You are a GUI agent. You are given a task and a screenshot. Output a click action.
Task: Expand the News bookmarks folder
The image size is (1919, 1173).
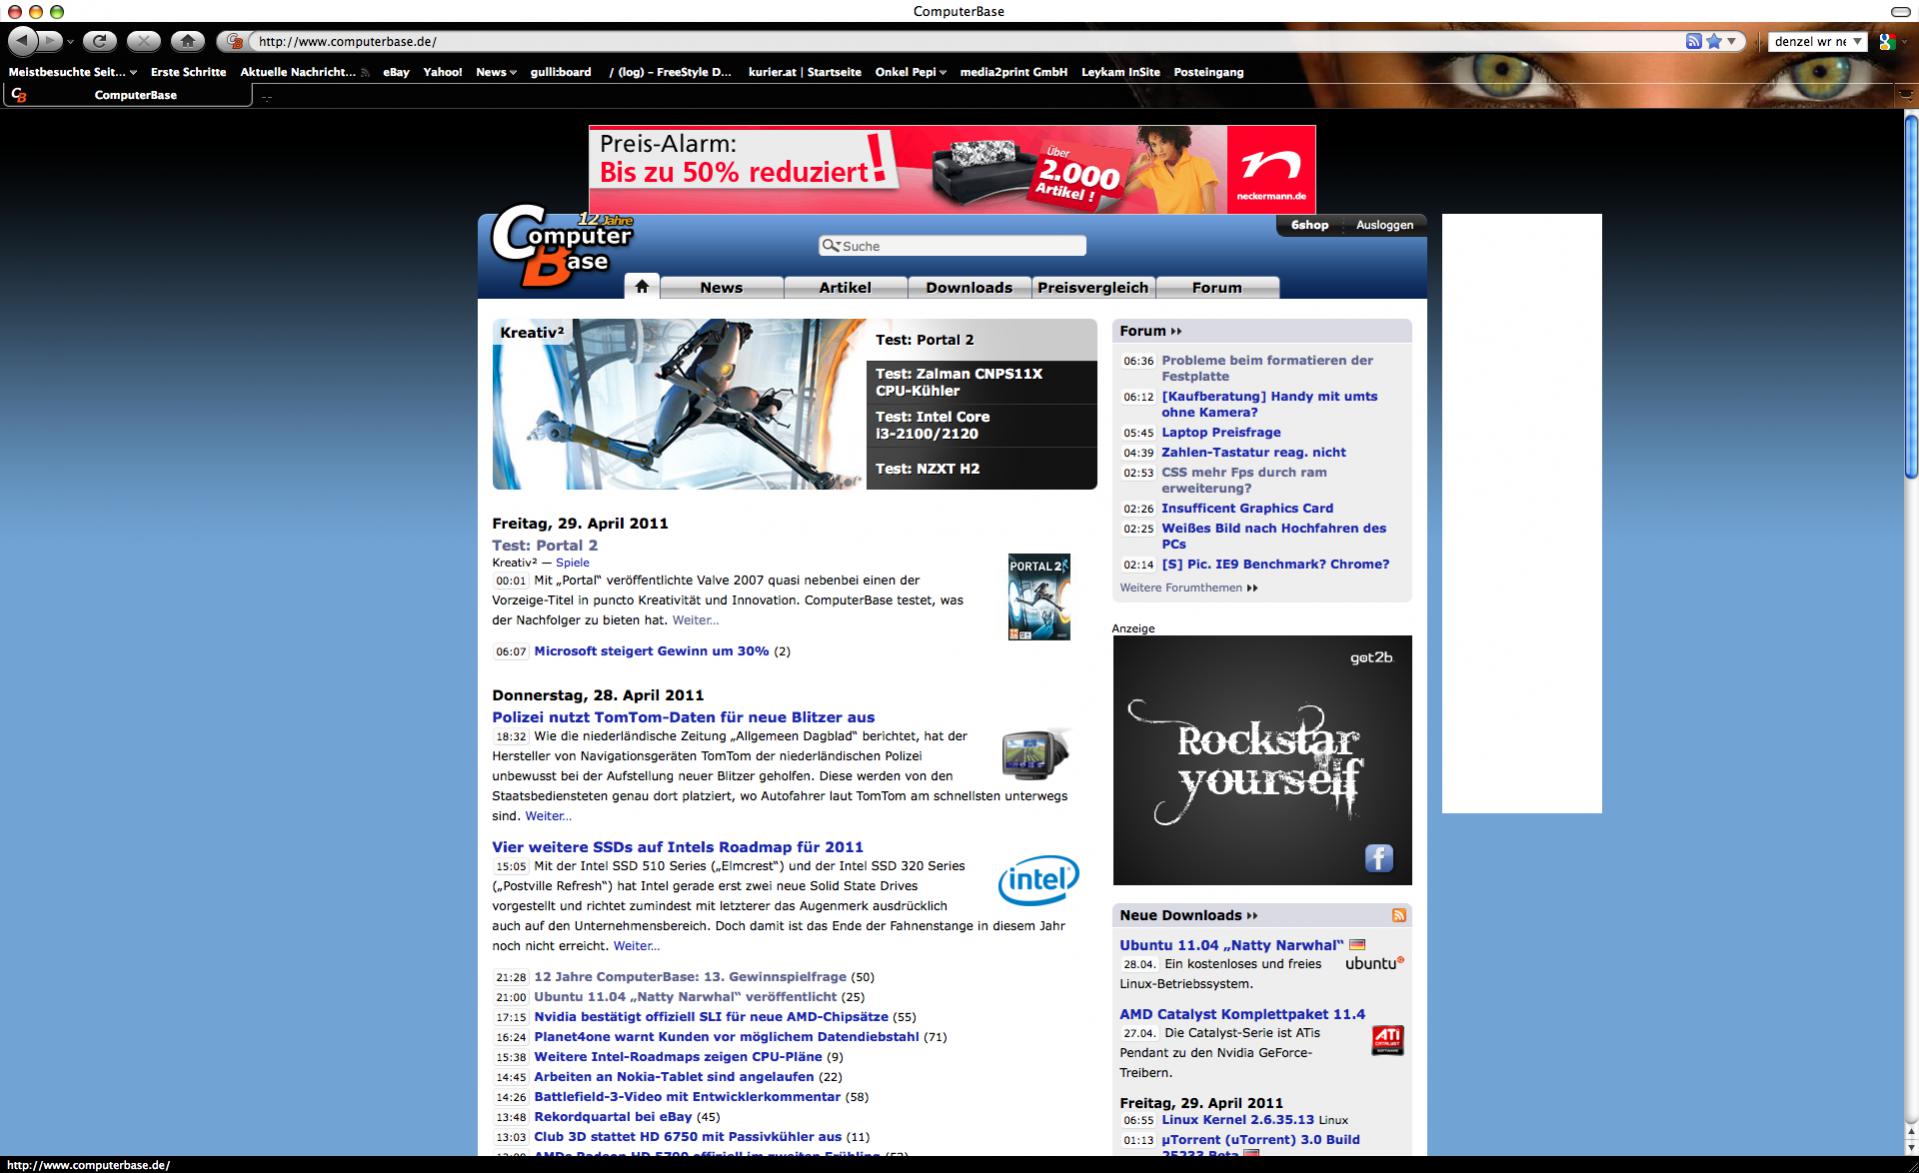496,72
